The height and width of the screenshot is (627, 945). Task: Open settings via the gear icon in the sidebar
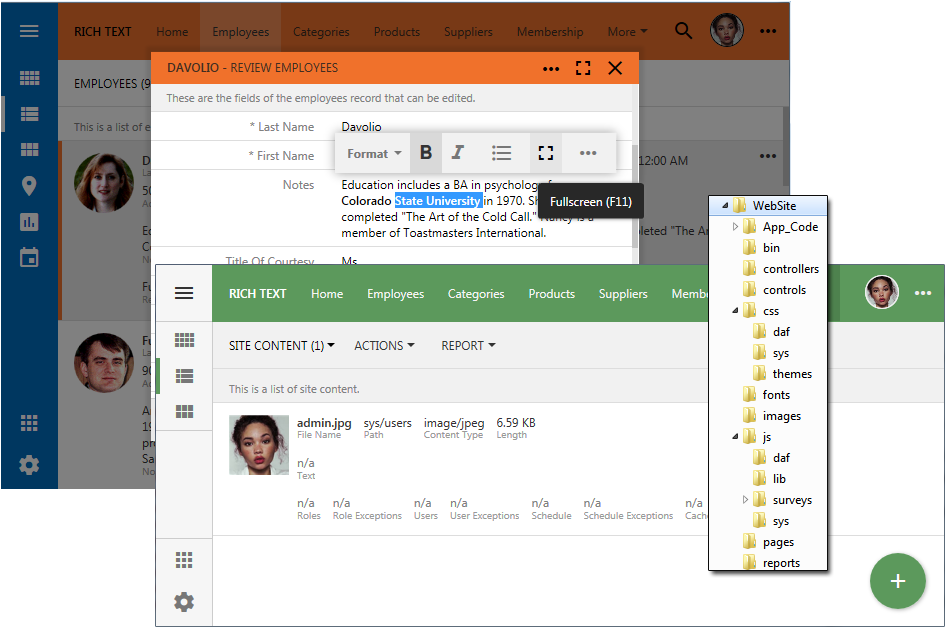[x=29, y=465]
